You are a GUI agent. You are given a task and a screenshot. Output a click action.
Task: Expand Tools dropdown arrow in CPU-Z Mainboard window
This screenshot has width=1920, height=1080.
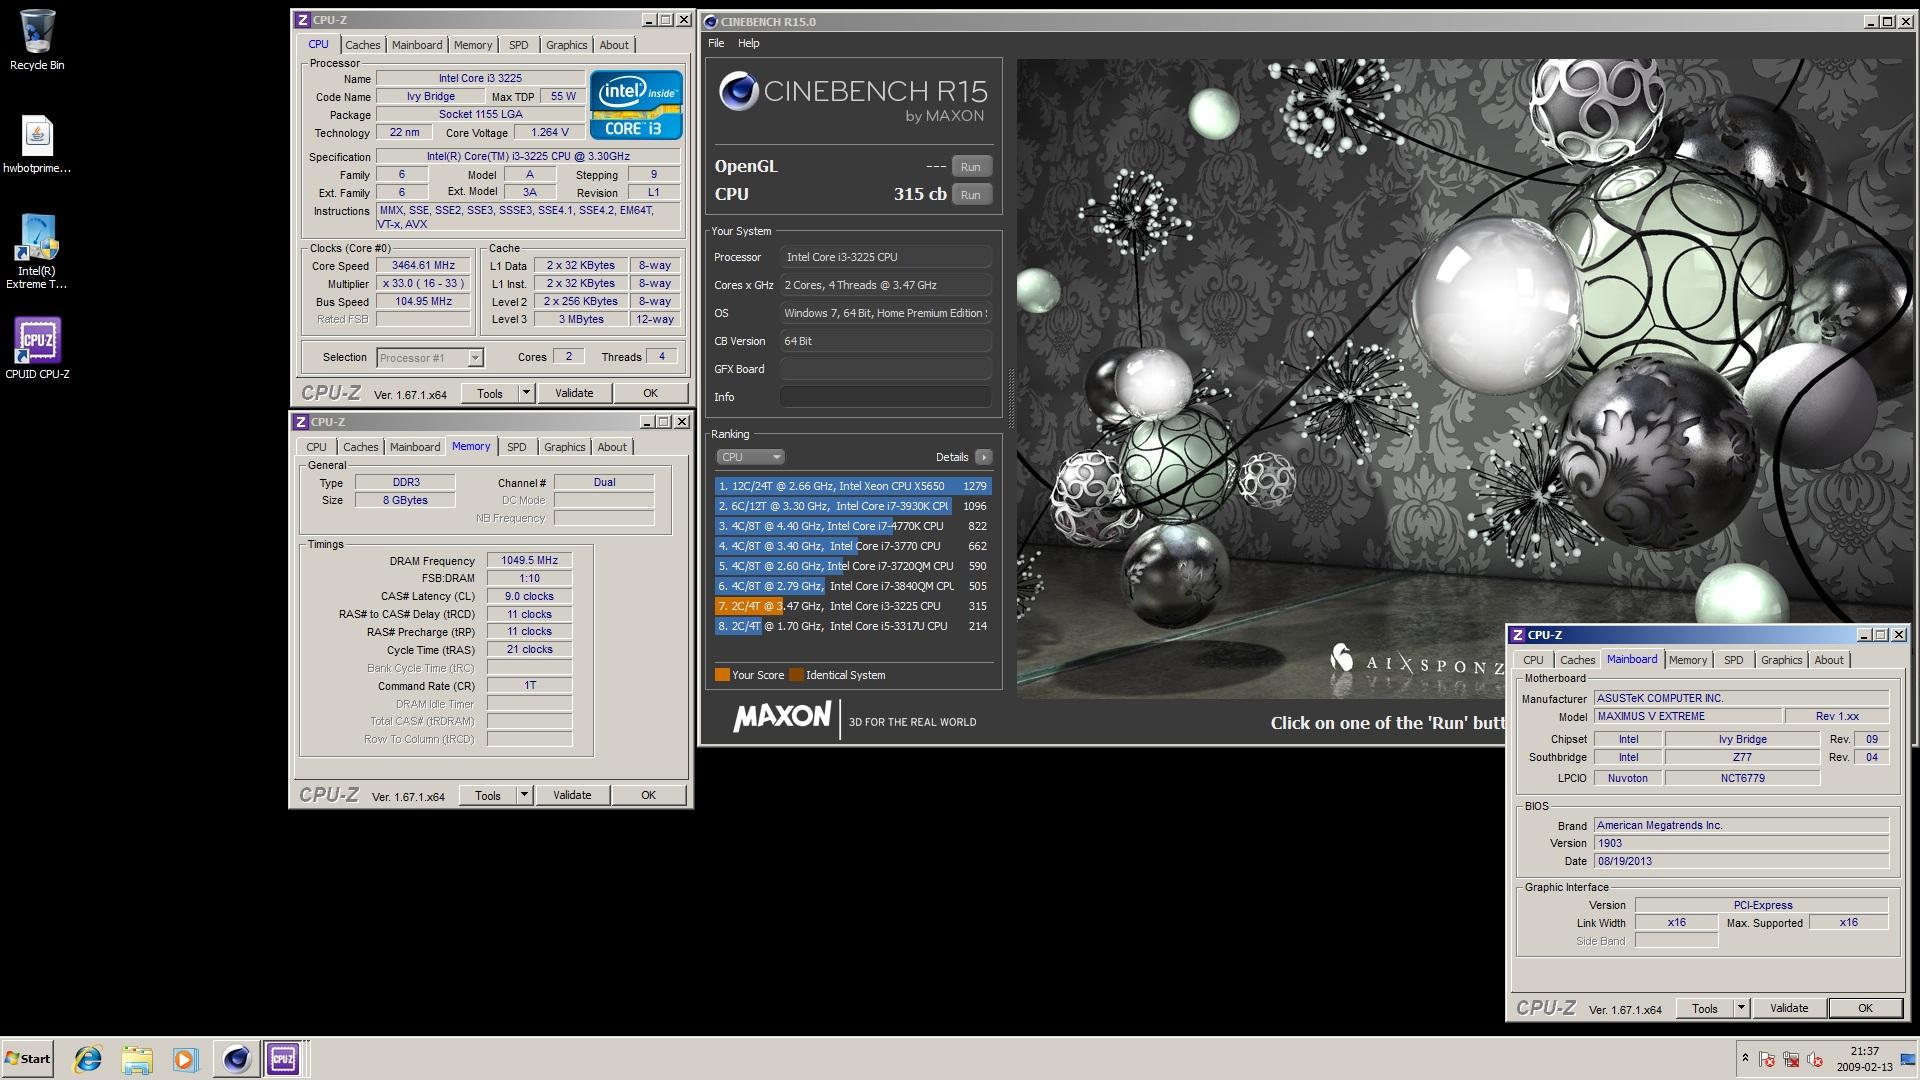(x=1741, y=1008)
